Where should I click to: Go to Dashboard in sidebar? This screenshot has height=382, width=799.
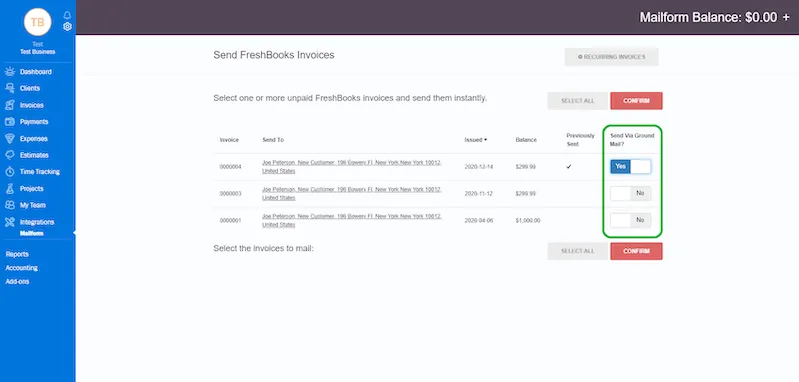click(36, 72)
